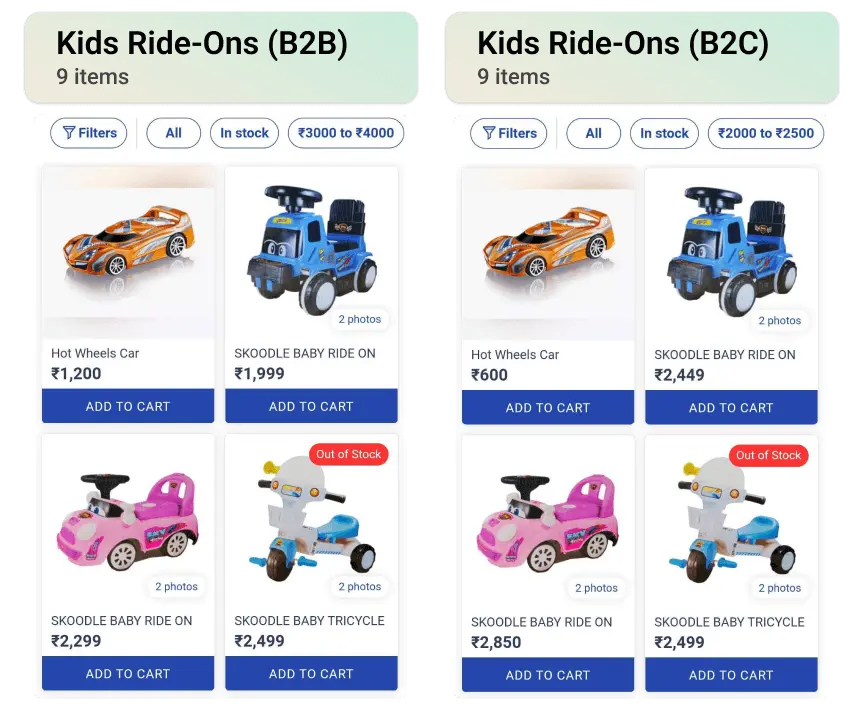The width and height of the screenshot is (864, 711).
Task: Open the Kids Ride-Ons (B2C) header
Action: 641,57
